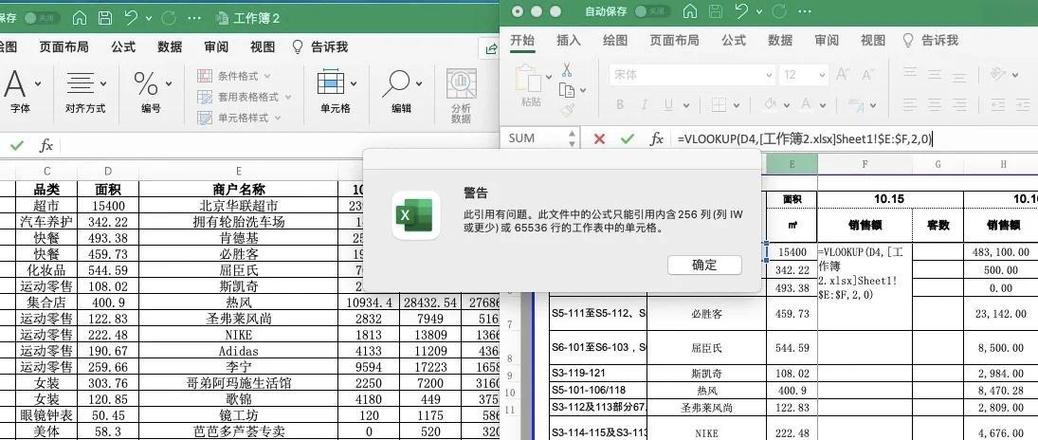This screenshot has width=1038, height=440.
Task: Click 告诉我 search in the right window
Action: (x=931, y=40)
